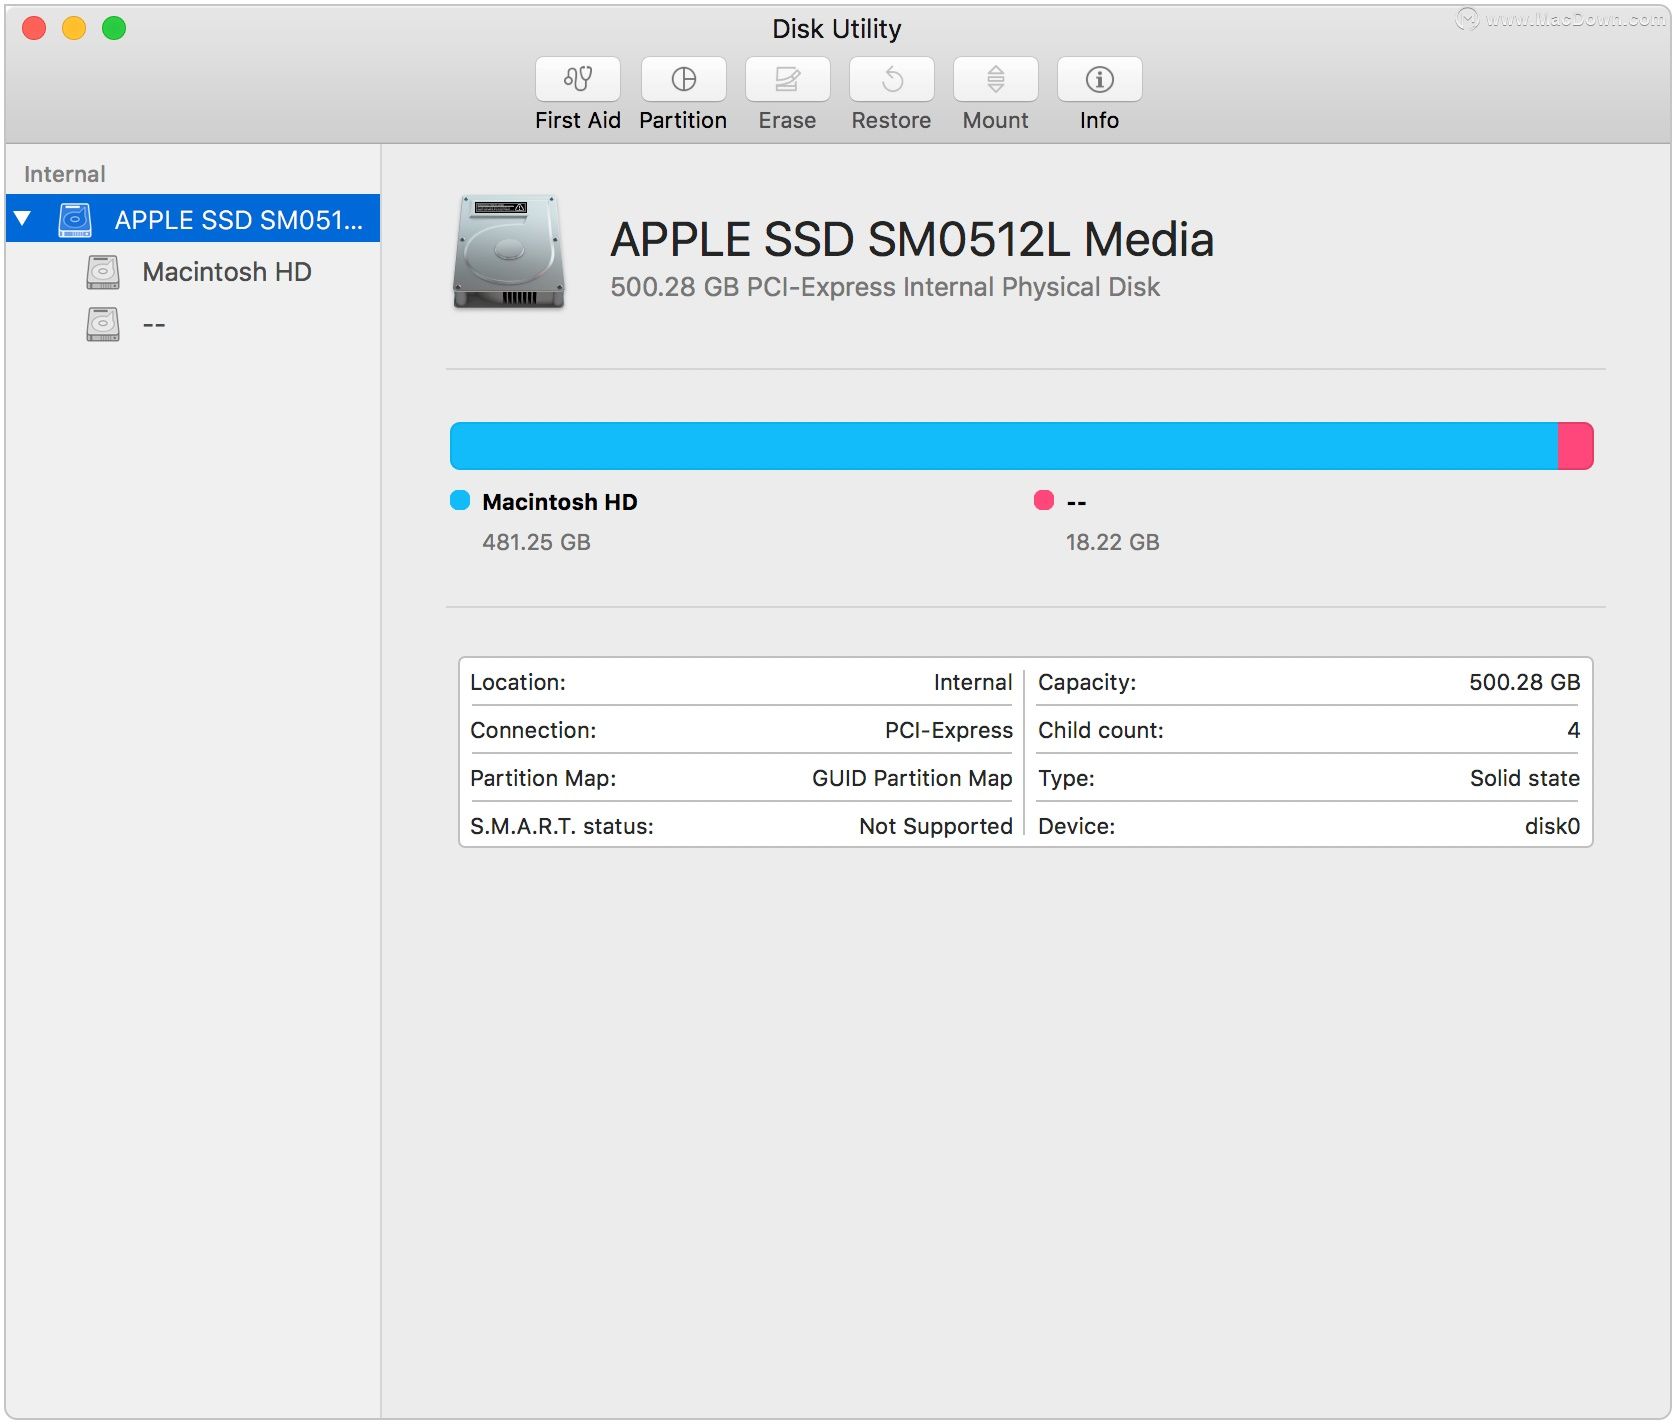
Task: Click the First Aid label
Action: (578, 120)
